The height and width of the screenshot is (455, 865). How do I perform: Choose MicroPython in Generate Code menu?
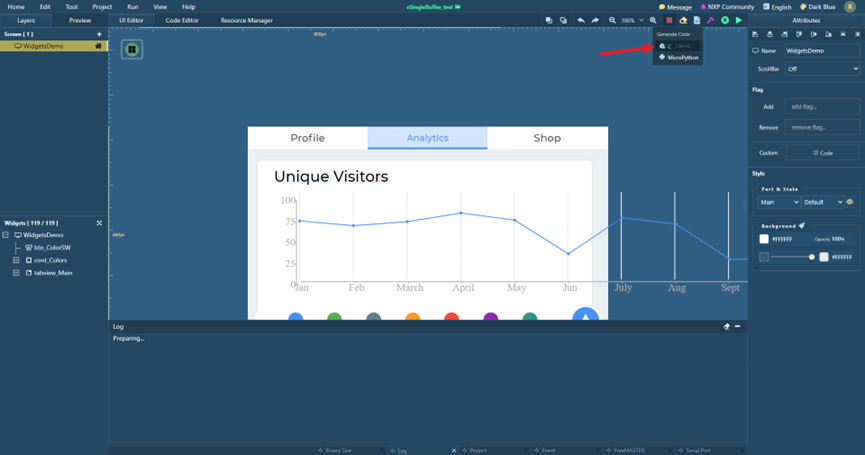coord(677,57)
